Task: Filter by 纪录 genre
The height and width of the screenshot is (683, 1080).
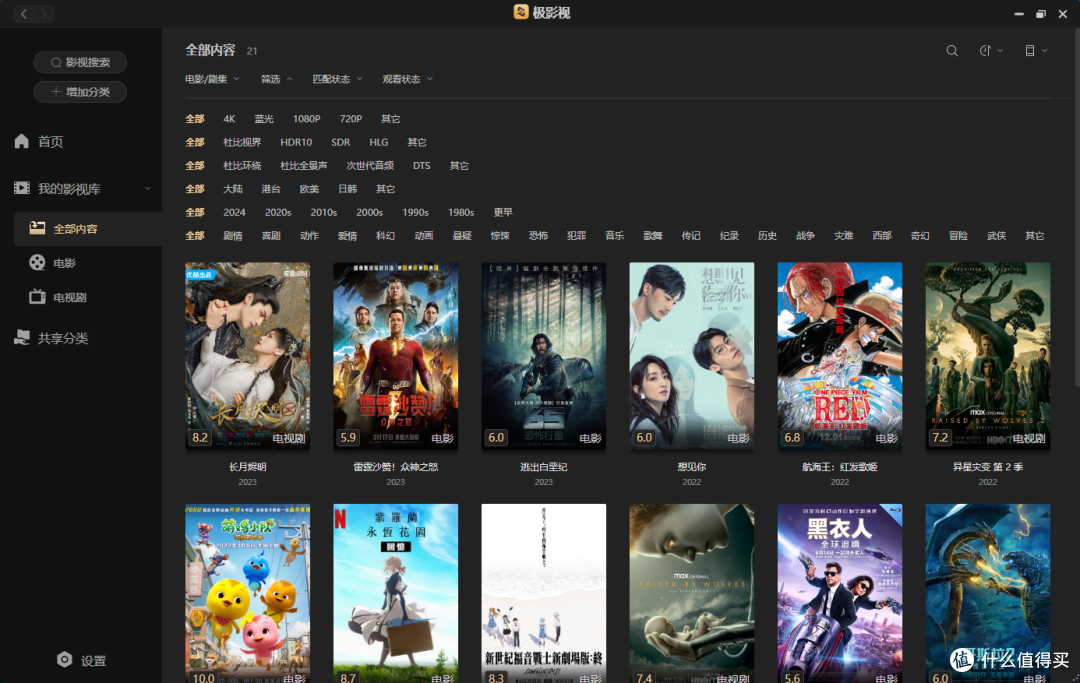Action: 729,236
